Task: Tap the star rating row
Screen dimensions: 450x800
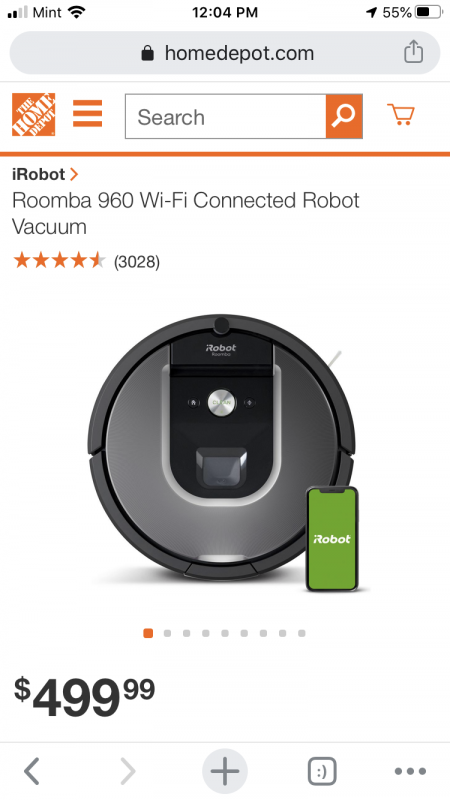Action: click(59, 261)
